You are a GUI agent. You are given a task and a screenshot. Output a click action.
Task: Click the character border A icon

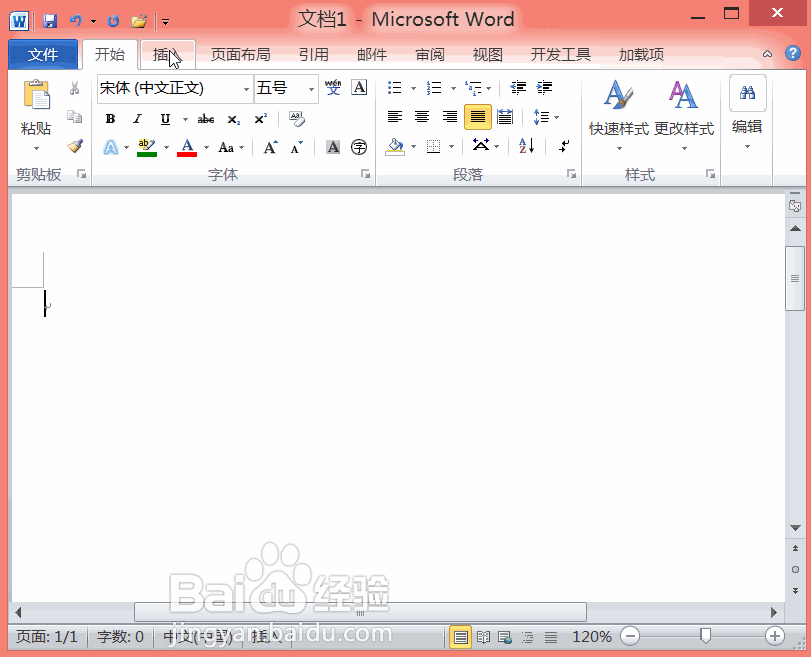point(359,87)
